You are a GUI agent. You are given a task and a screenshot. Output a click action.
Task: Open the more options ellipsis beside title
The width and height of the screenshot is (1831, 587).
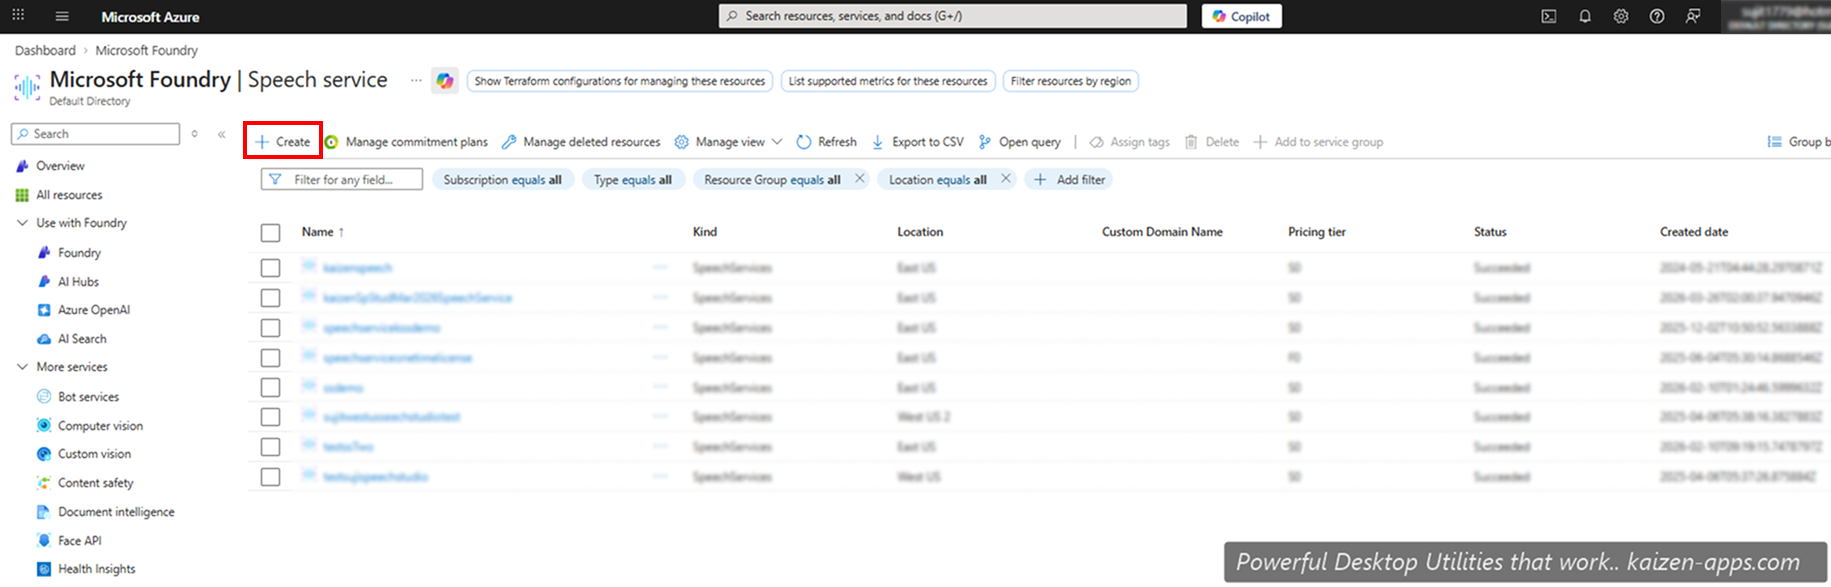416,80
